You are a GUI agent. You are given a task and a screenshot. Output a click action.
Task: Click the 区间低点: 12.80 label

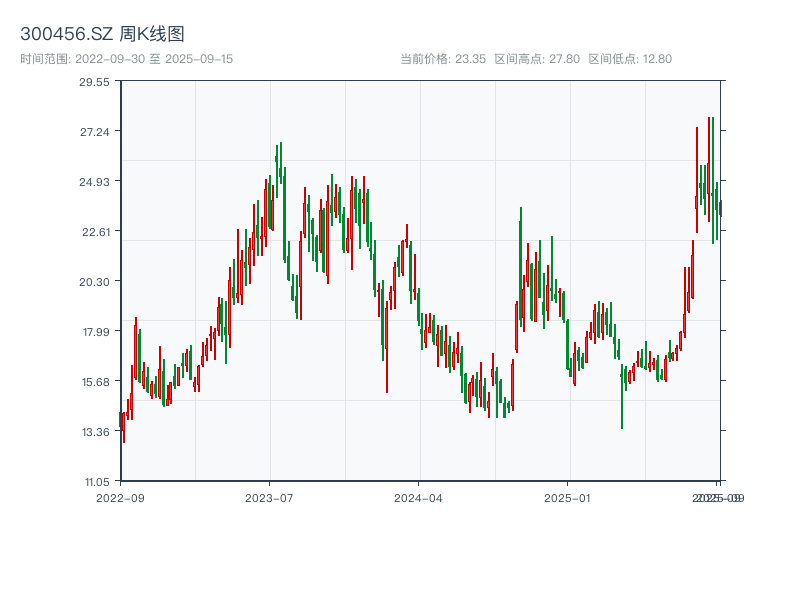pos(630,59)
